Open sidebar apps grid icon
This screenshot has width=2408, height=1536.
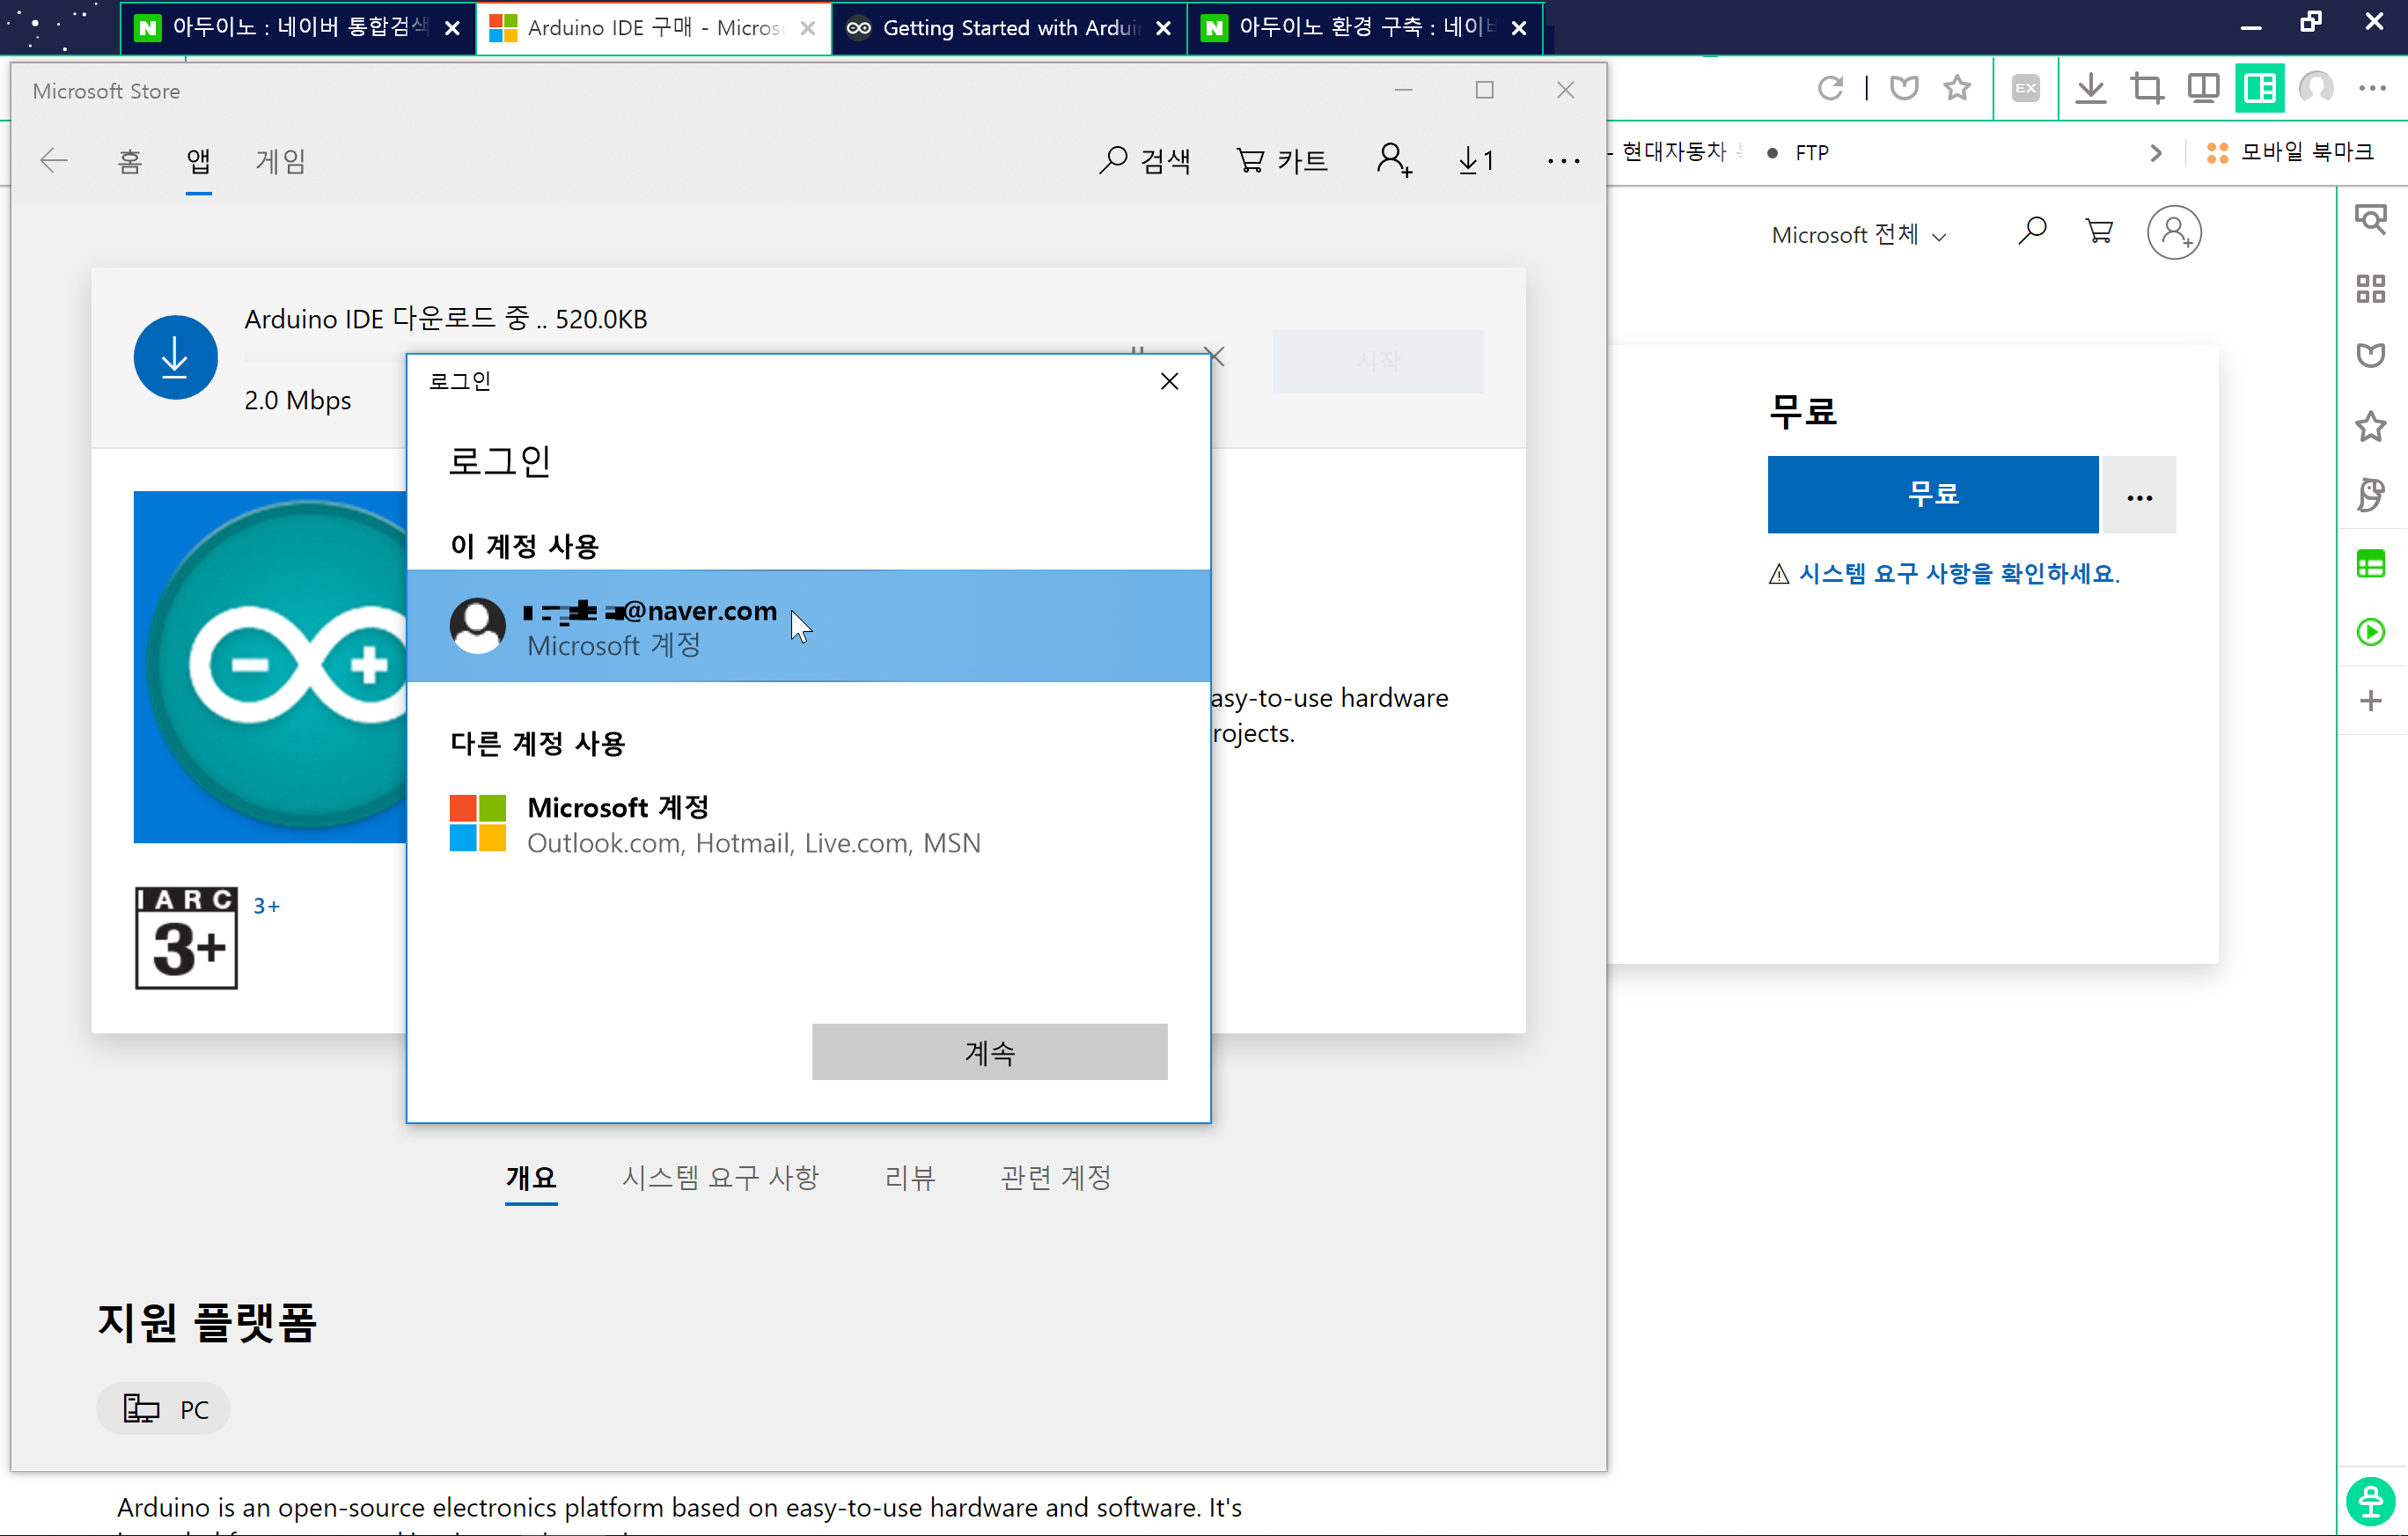coord(2371,288)
